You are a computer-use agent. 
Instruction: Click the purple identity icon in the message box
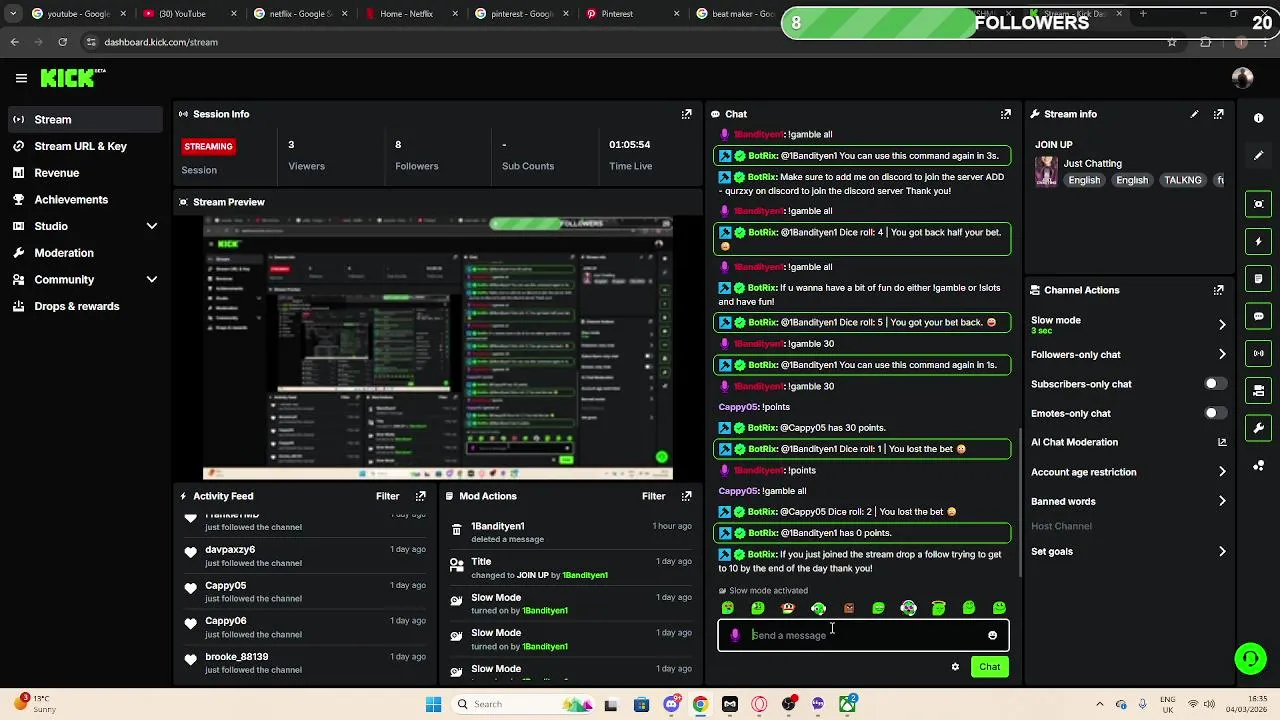pos(735,636)
